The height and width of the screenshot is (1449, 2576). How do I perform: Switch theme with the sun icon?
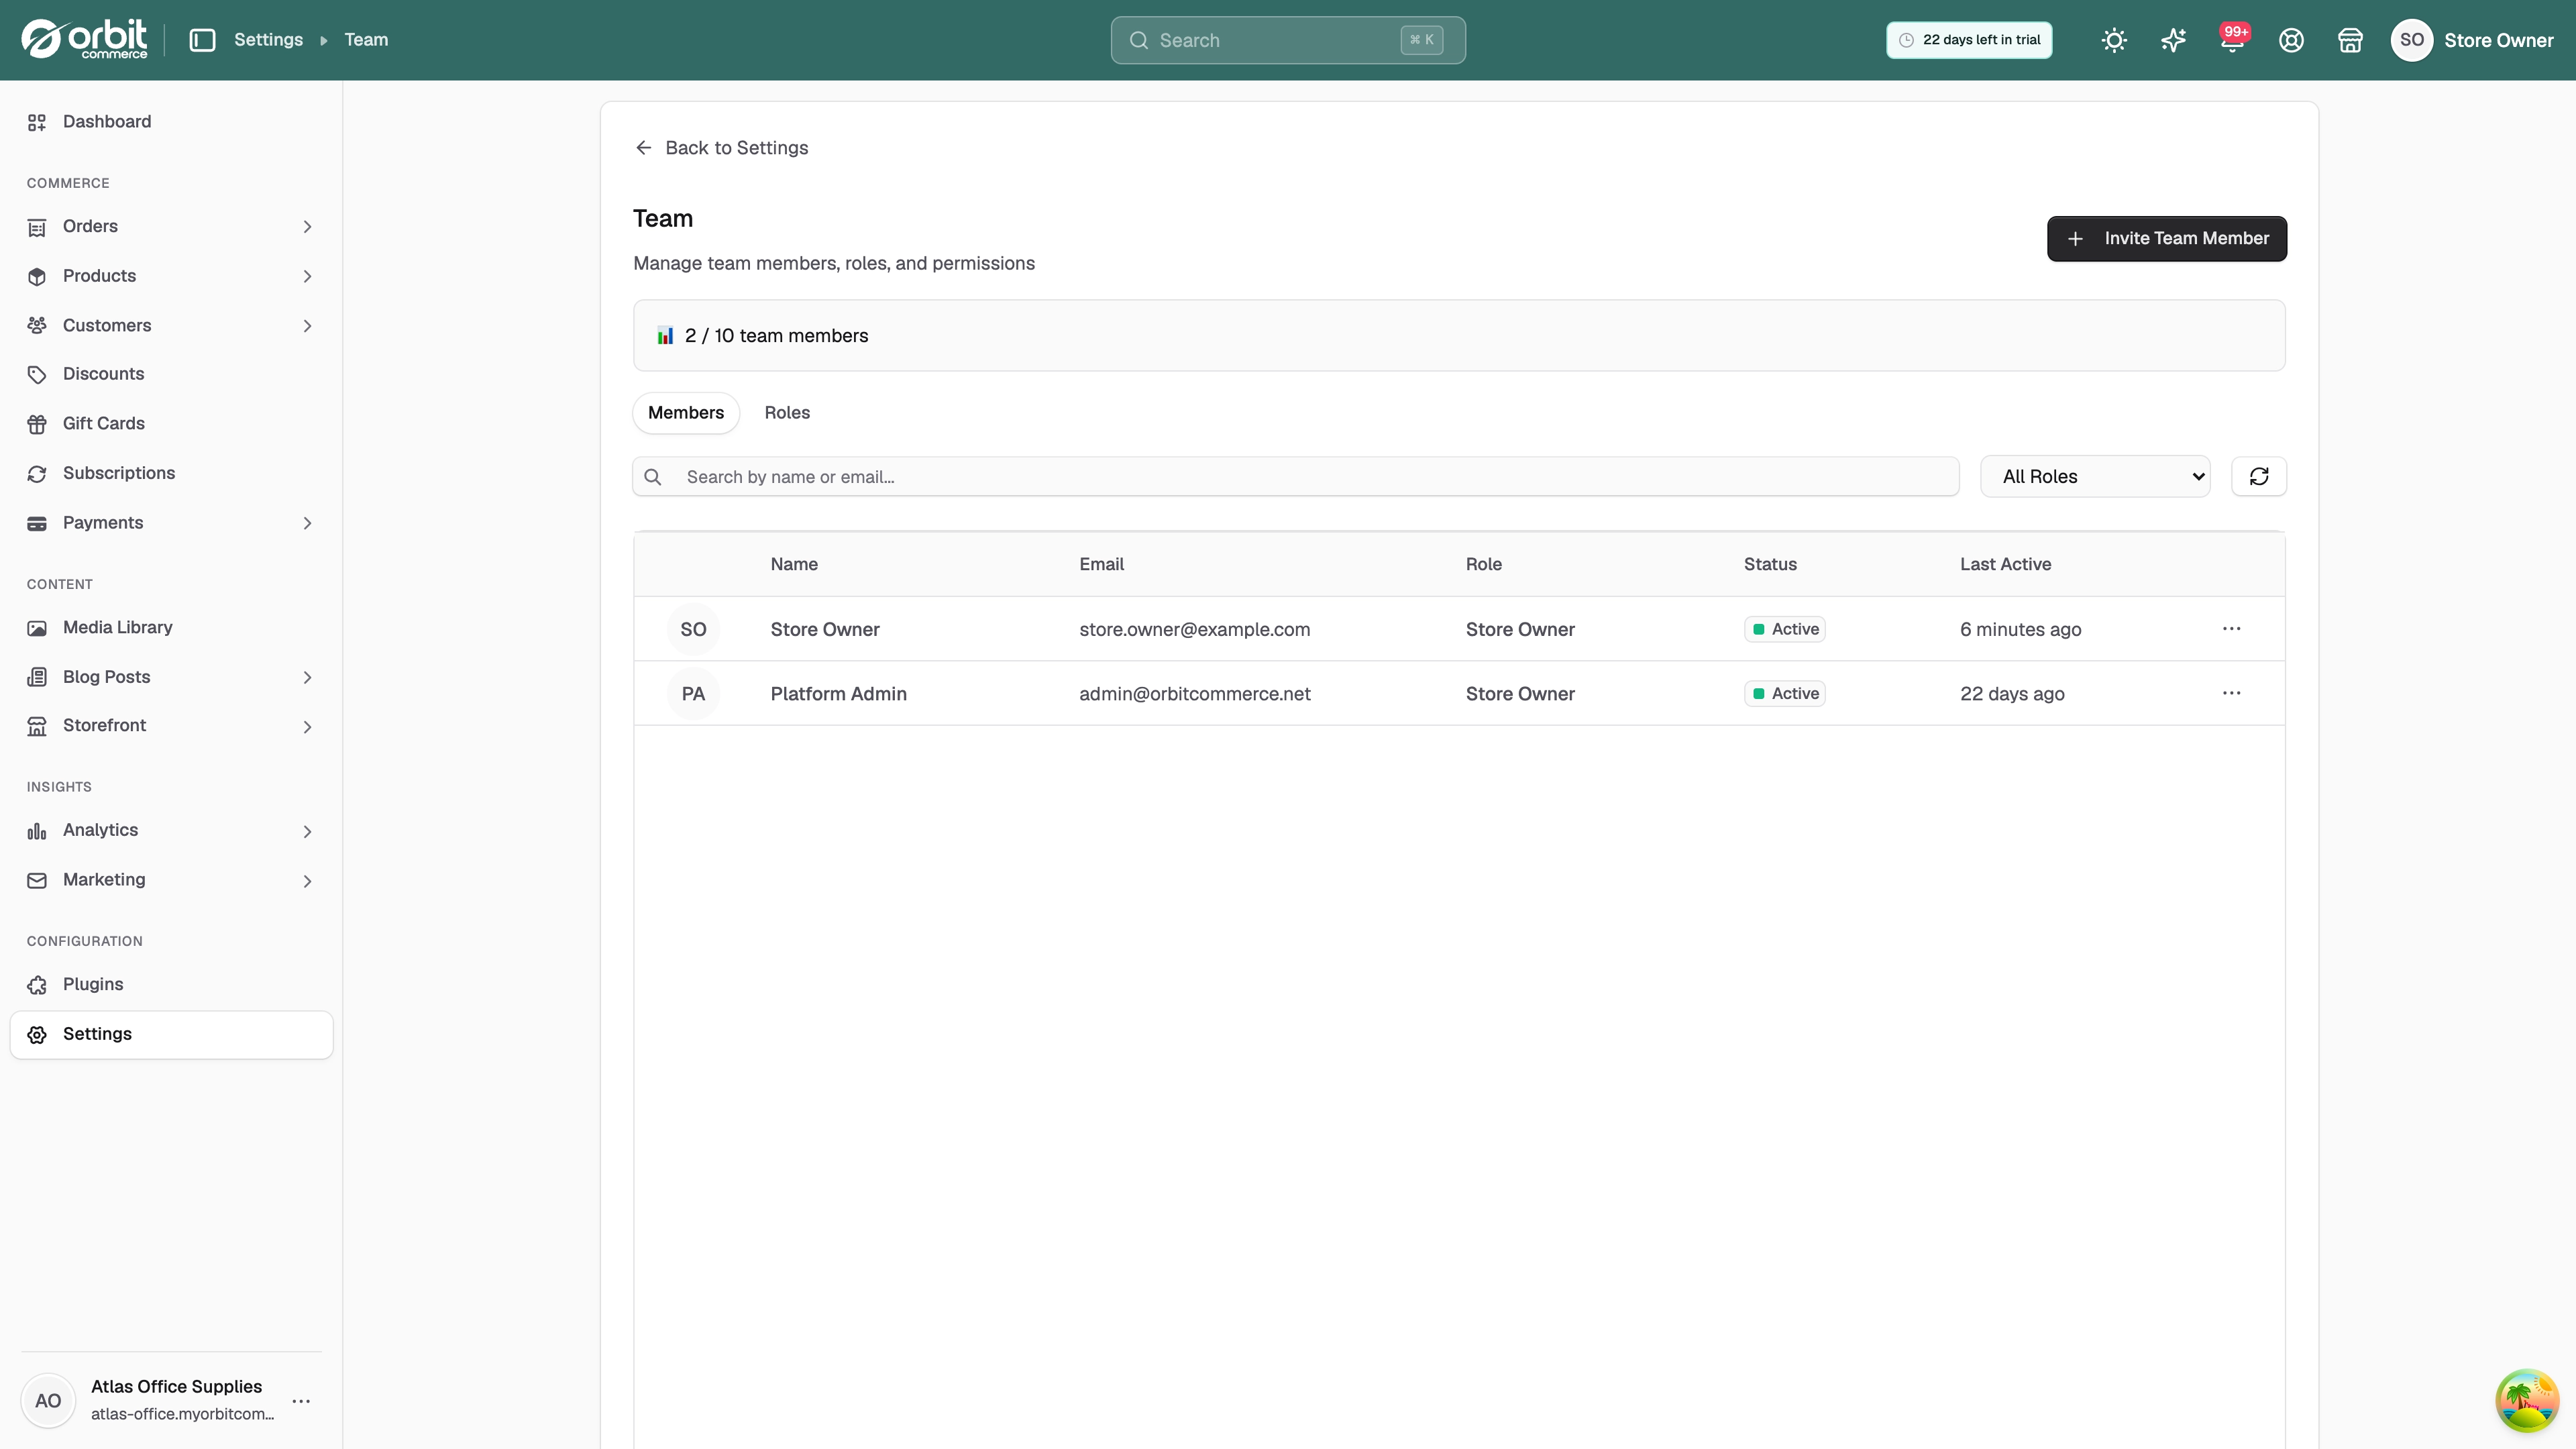pos(2114,40)
